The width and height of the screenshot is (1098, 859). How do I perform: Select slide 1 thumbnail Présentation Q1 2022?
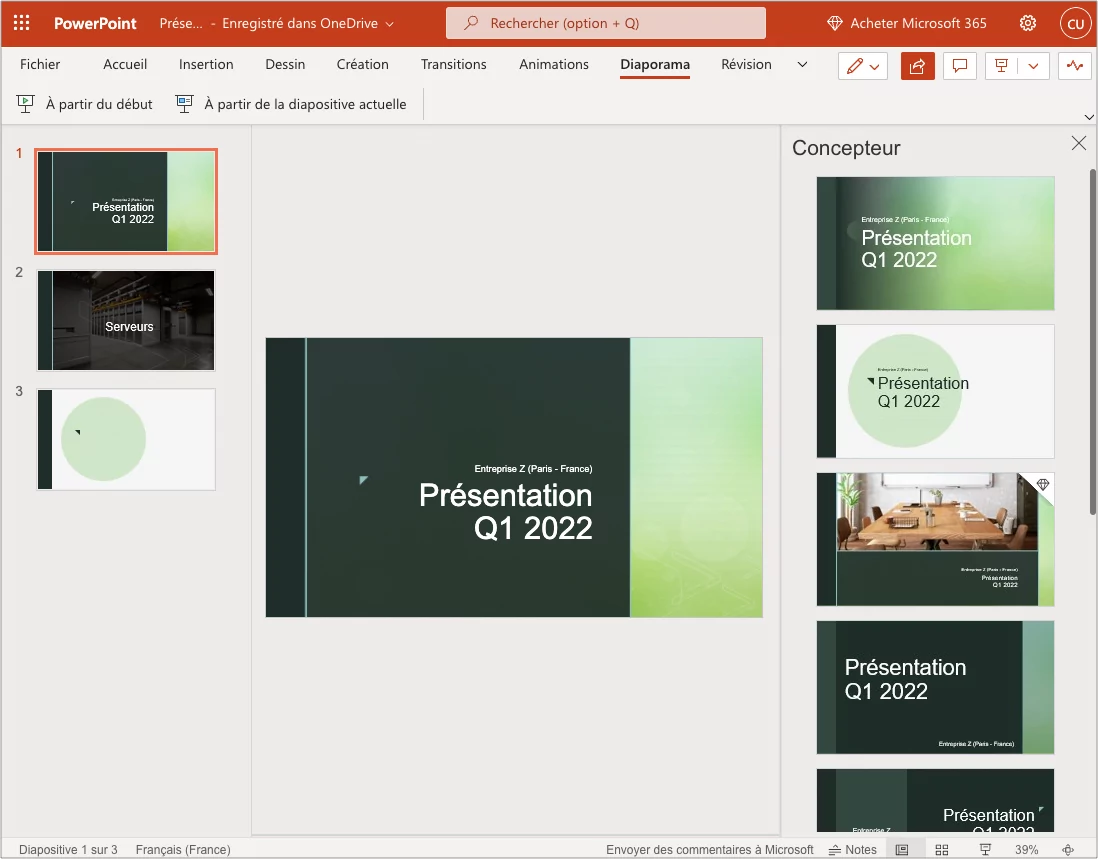click(x=126, y=202)
